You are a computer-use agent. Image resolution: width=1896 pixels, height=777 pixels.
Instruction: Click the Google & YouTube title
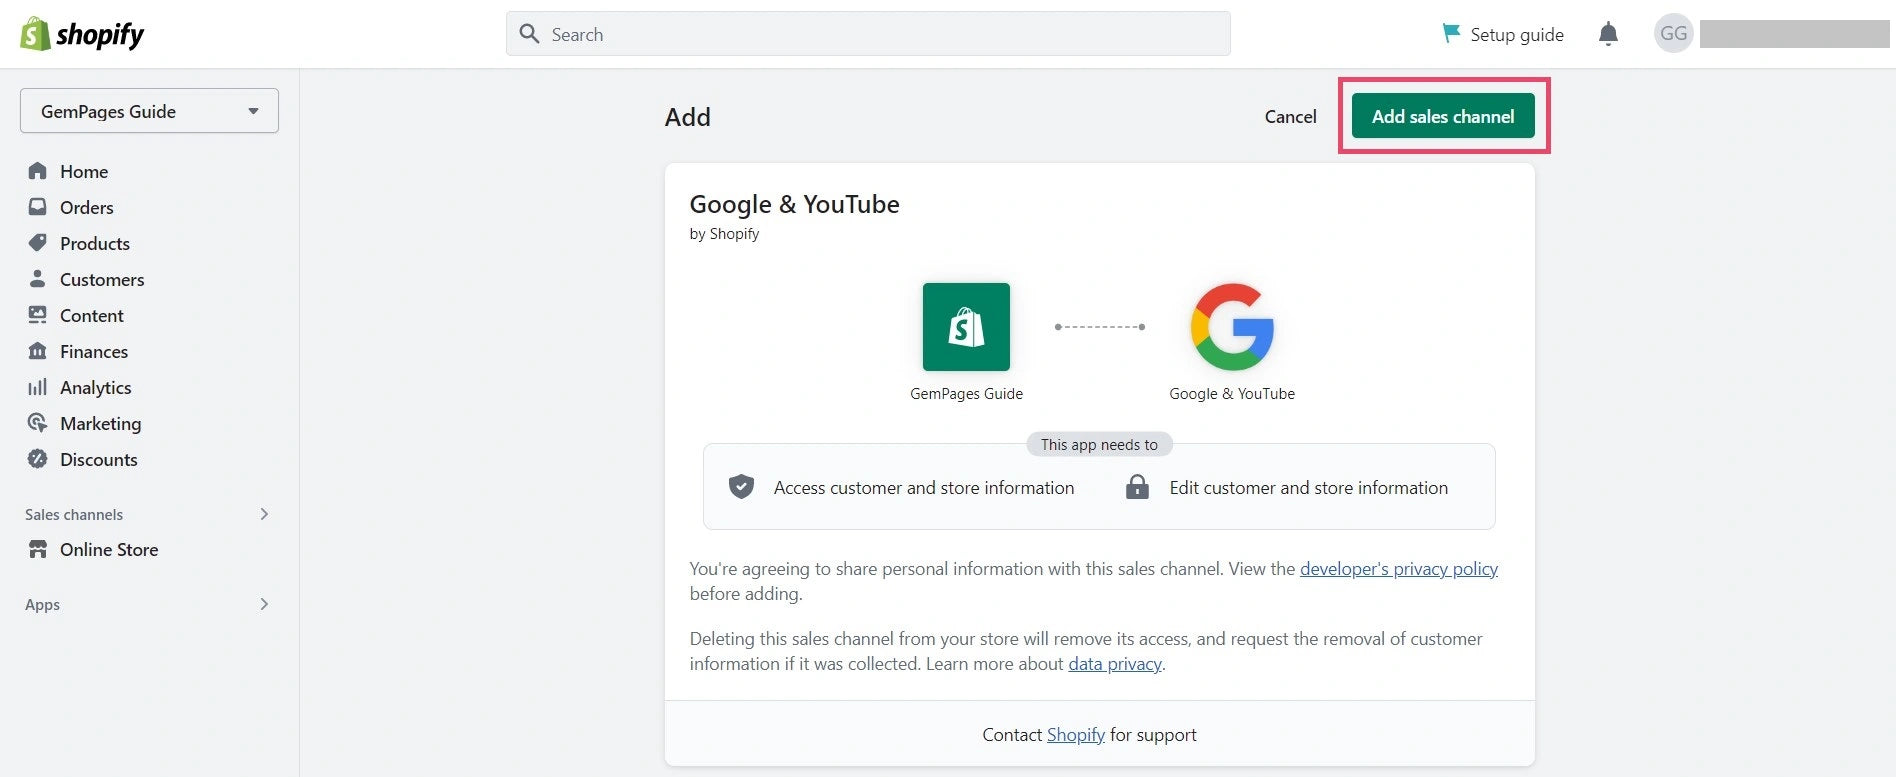794,204
